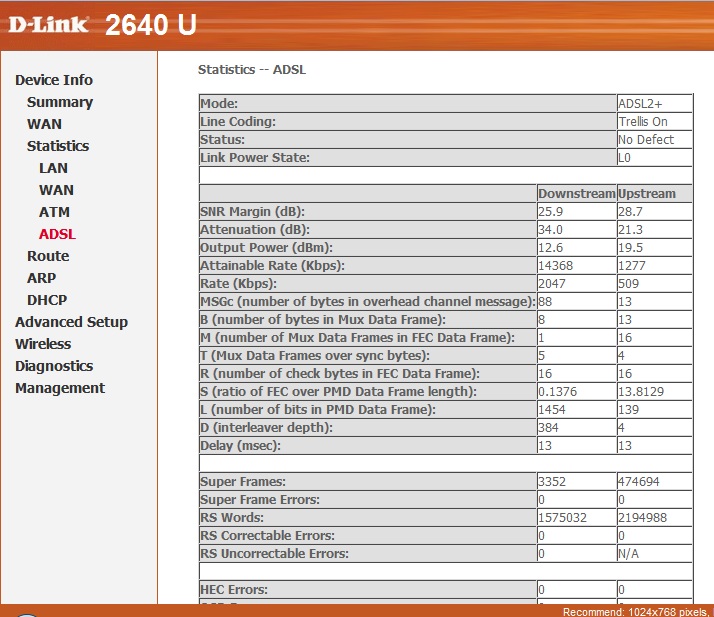The image size is (714, 617).
Task: Open the Statistics submenu
Action: (x=58, y=146)
